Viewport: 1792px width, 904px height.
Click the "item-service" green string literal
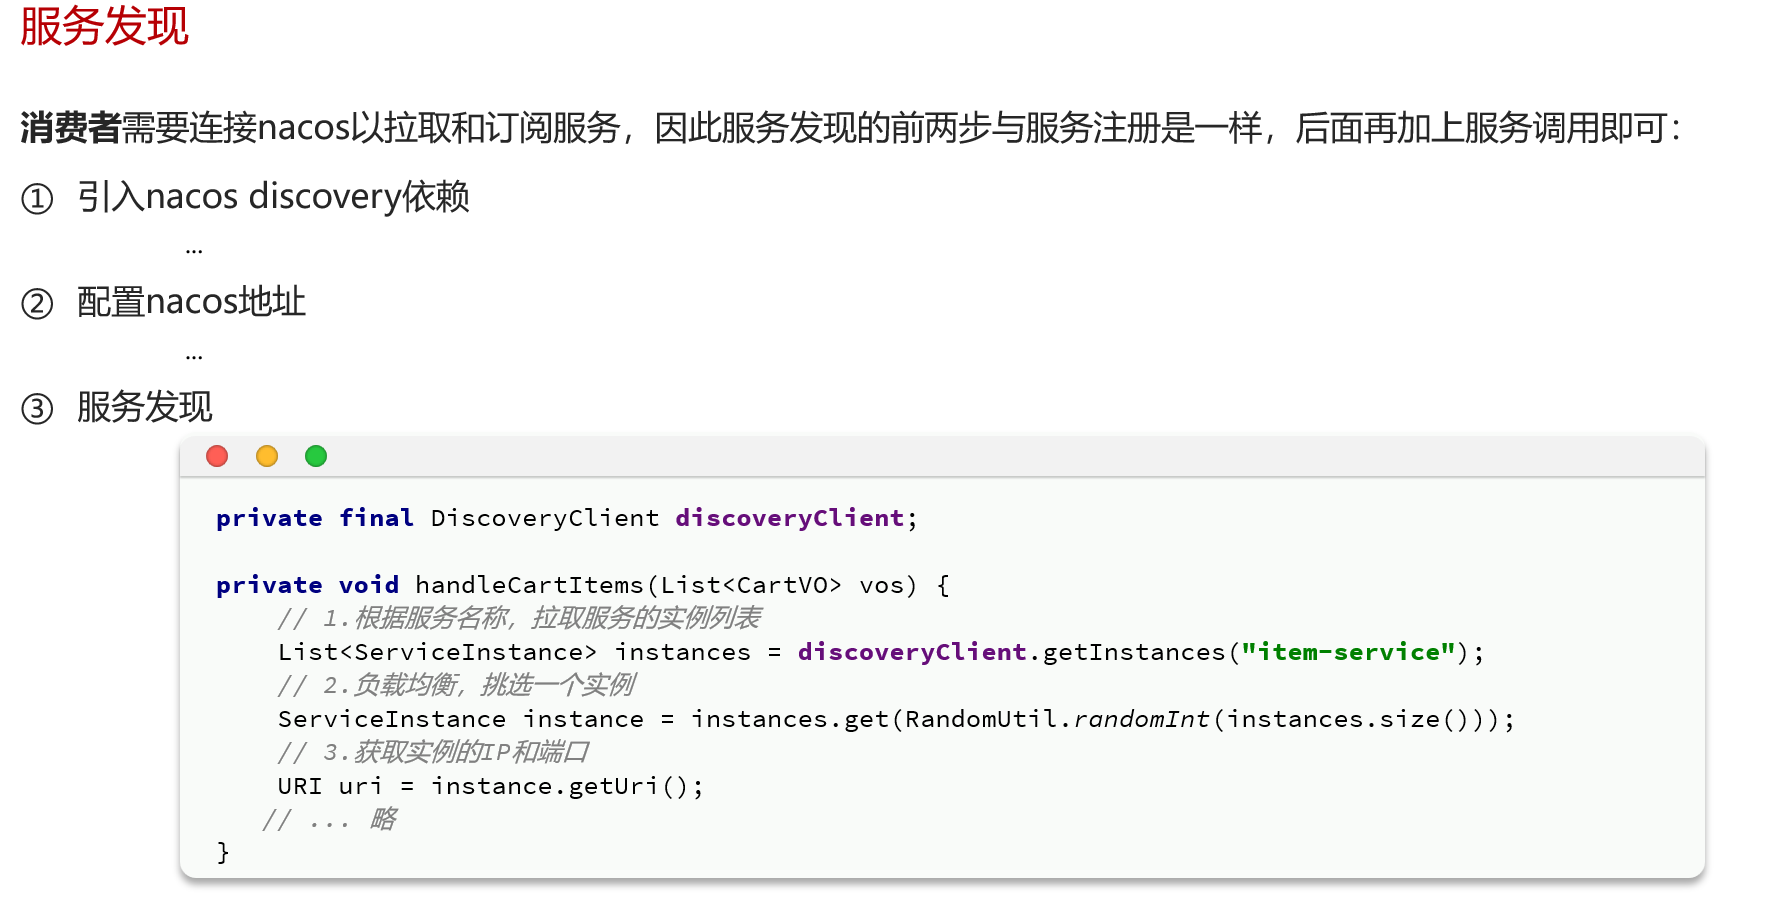[1348, 652]
